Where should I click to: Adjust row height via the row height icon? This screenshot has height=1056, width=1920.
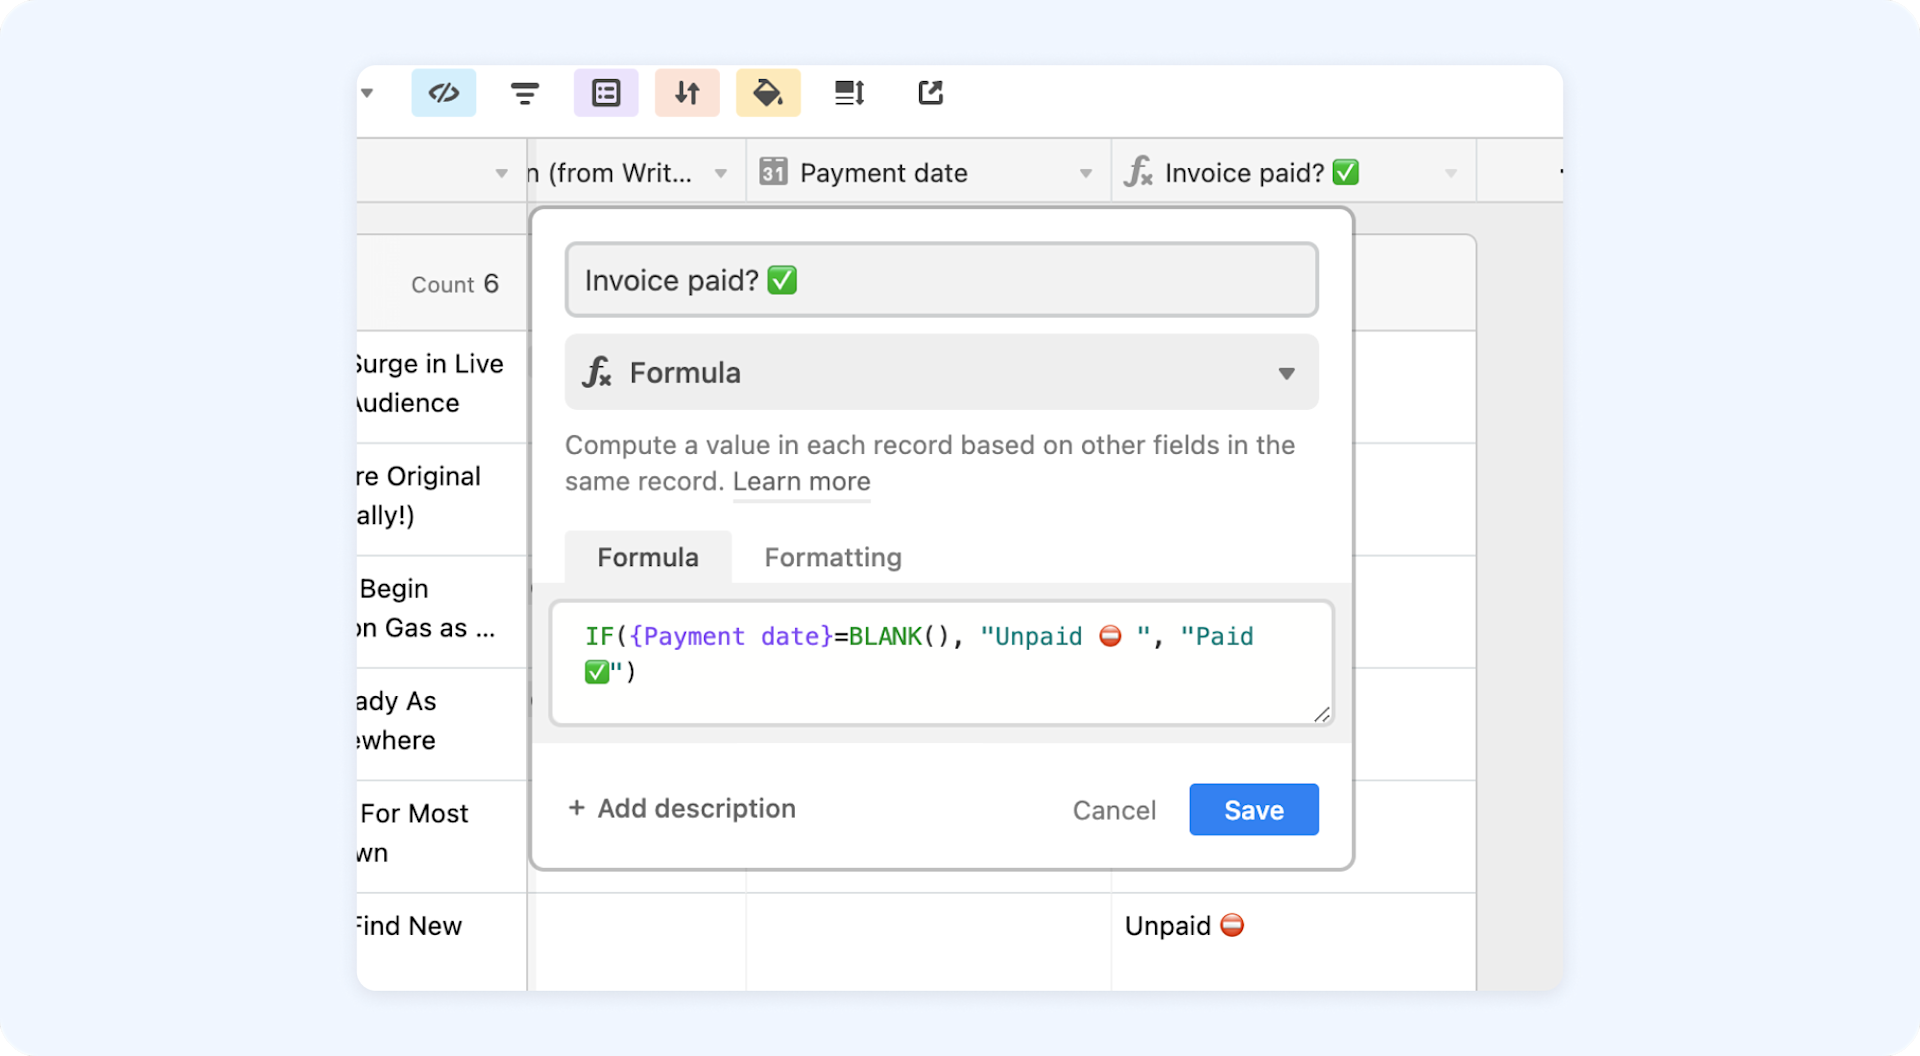click(x=848, y=92)
